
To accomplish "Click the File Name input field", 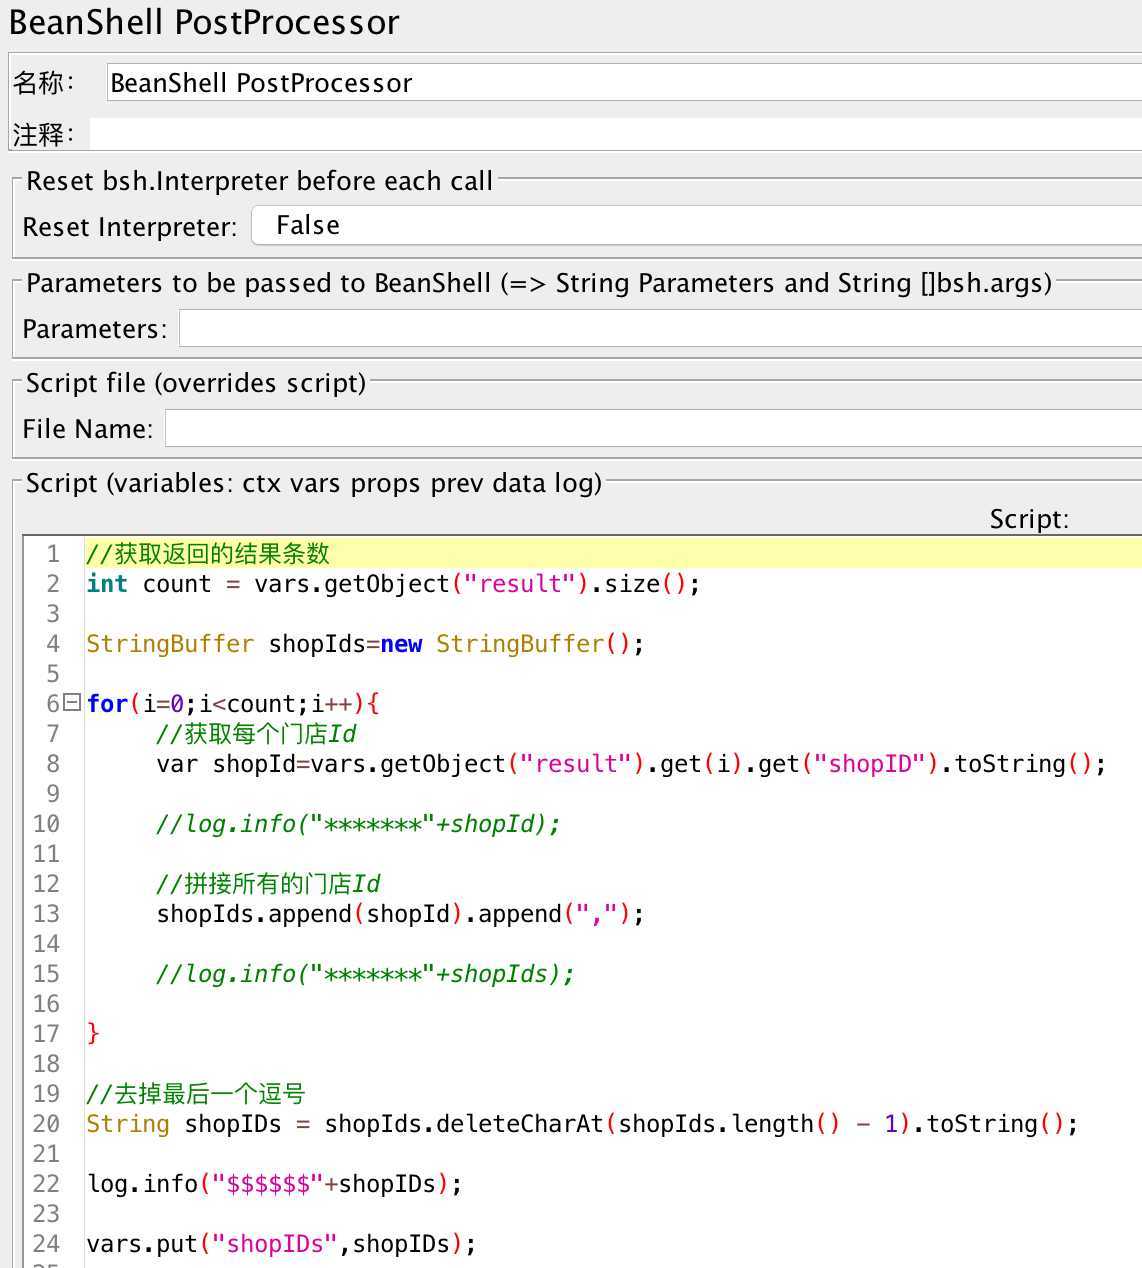I will click(653, 429).
